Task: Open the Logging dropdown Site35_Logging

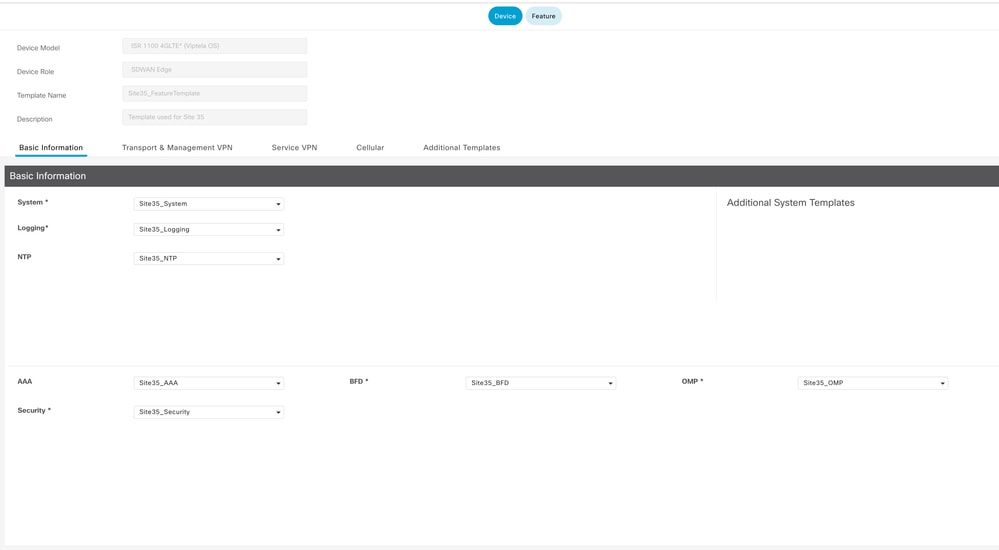Action: coord(208,229)
